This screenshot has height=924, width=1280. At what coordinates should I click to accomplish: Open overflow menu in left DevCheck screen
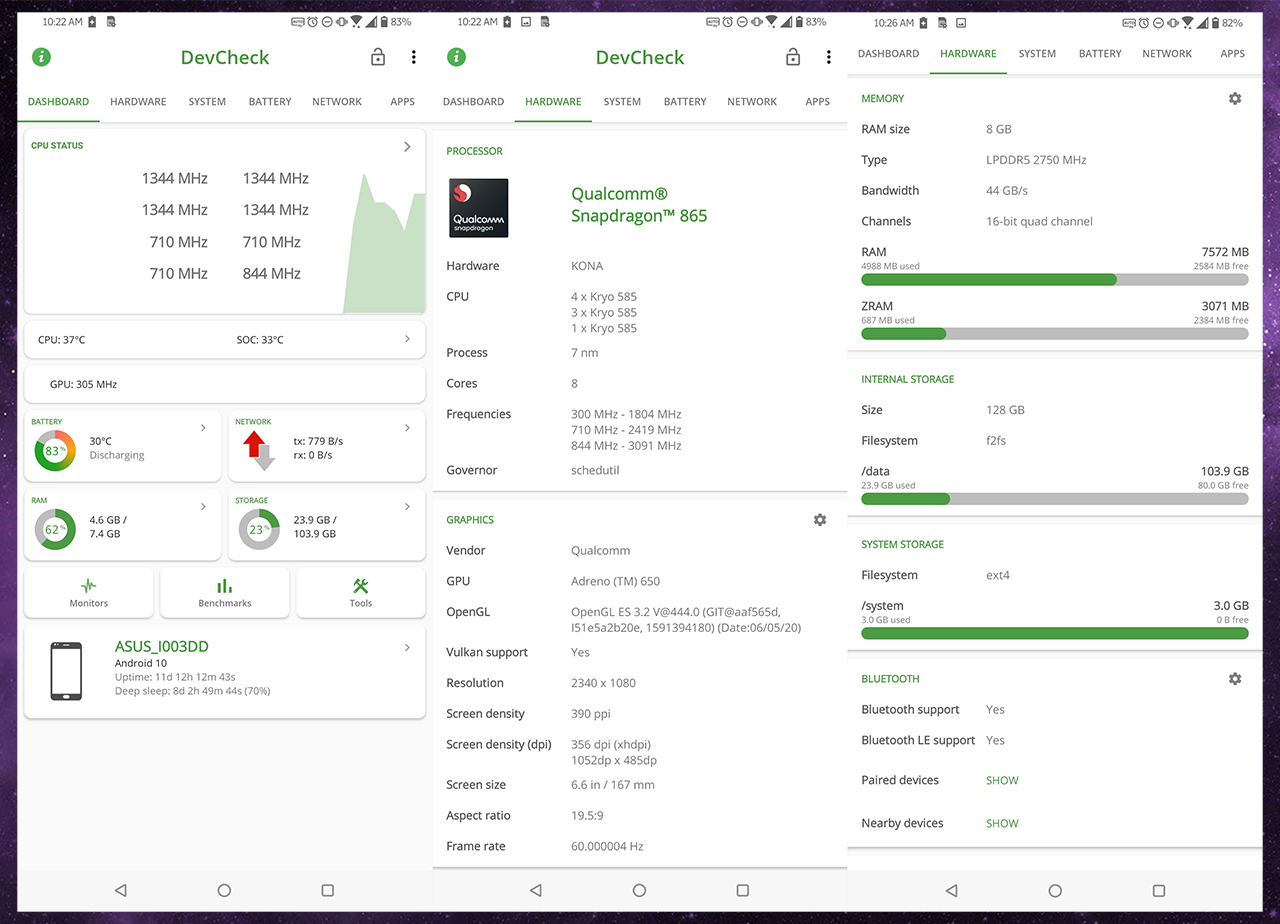(x=414, y=57)
